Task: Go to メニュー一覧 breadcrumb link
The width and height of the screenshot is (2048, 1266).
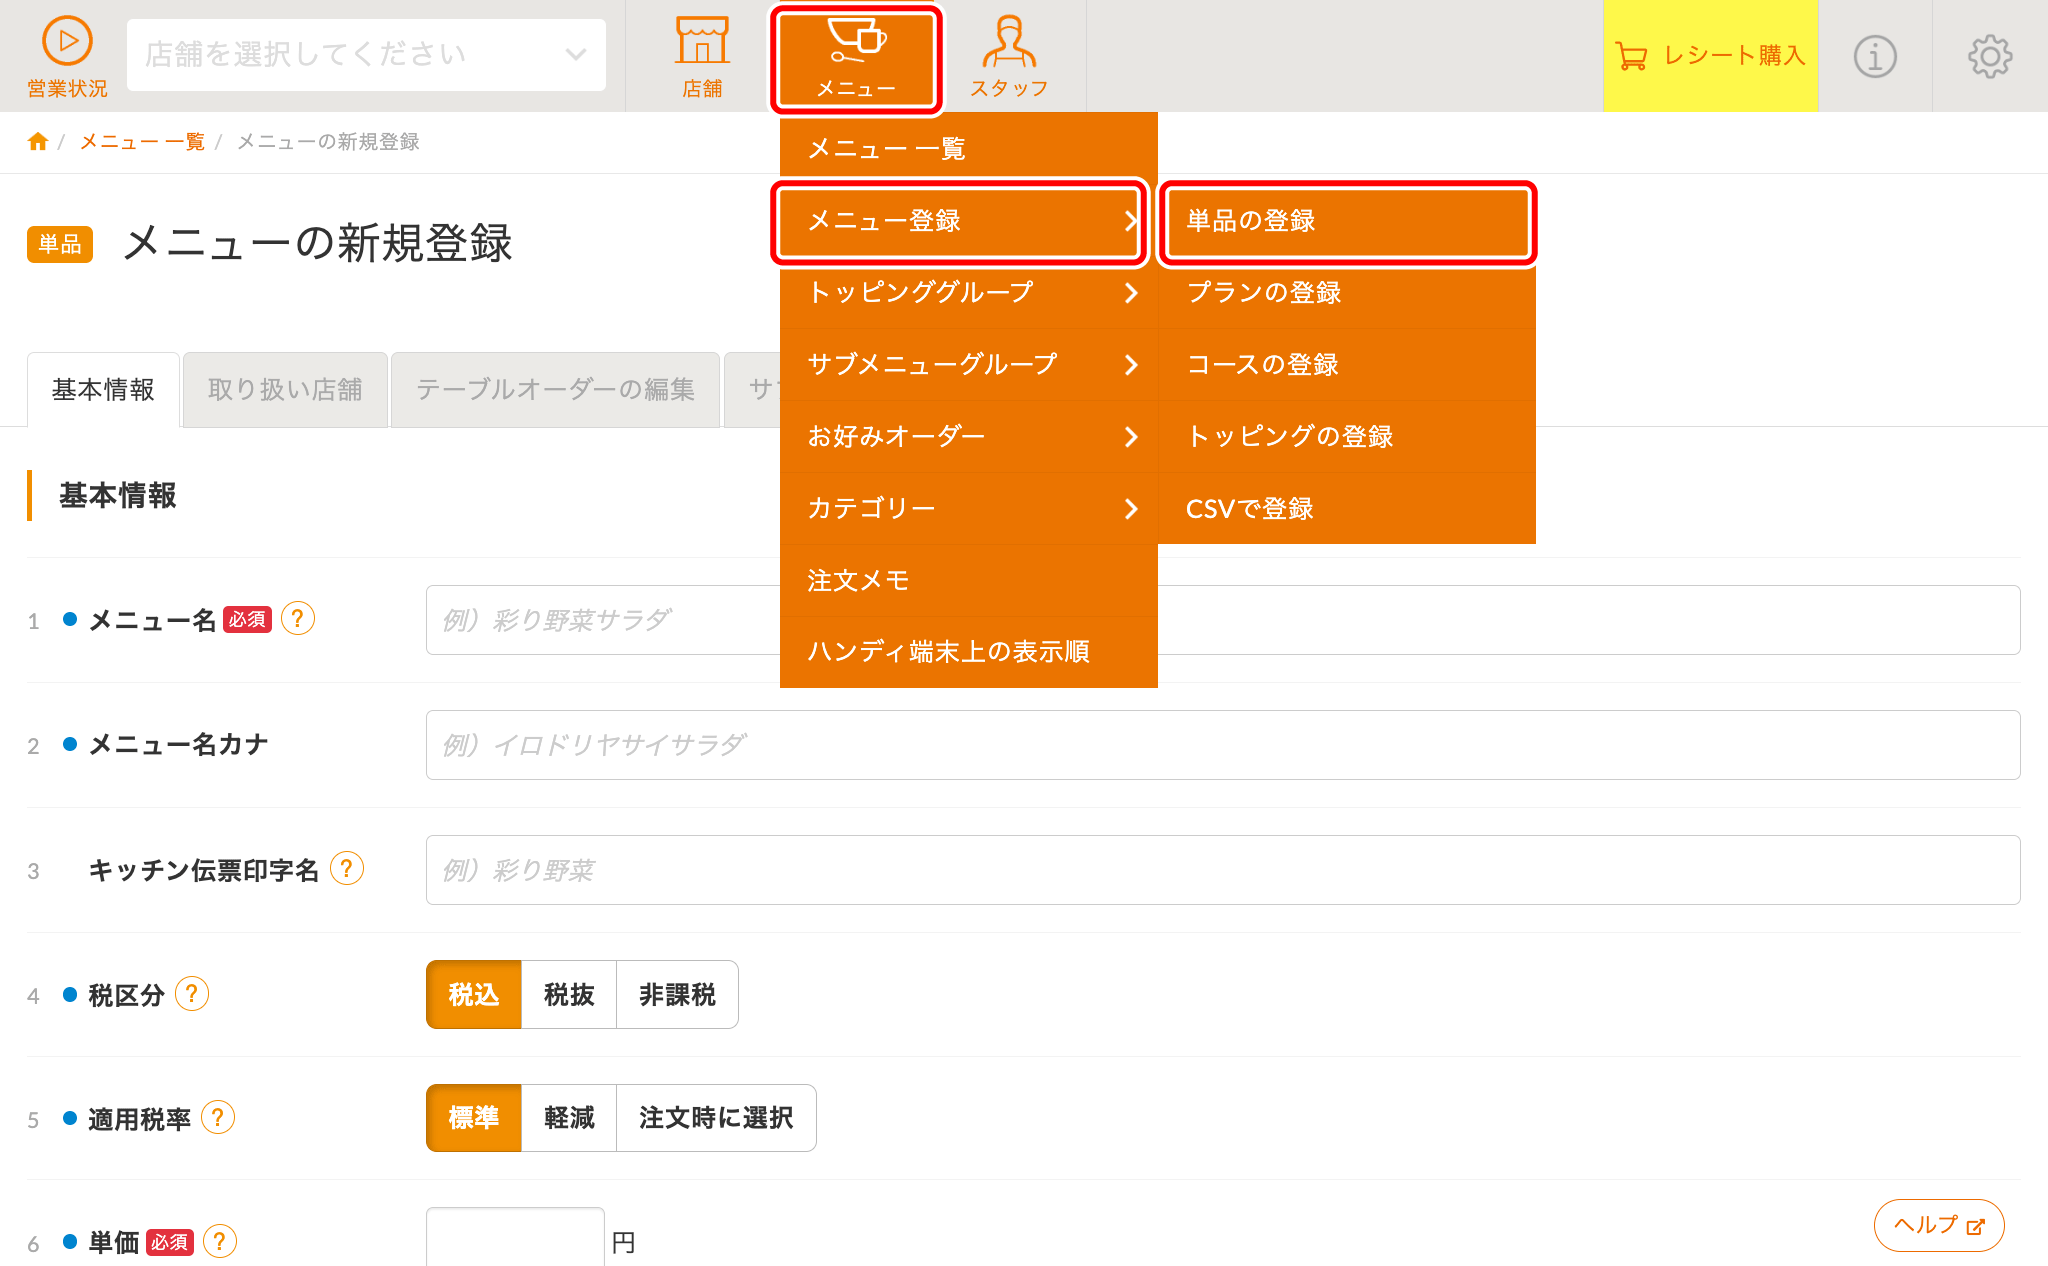Action: (x=142, y=142)
